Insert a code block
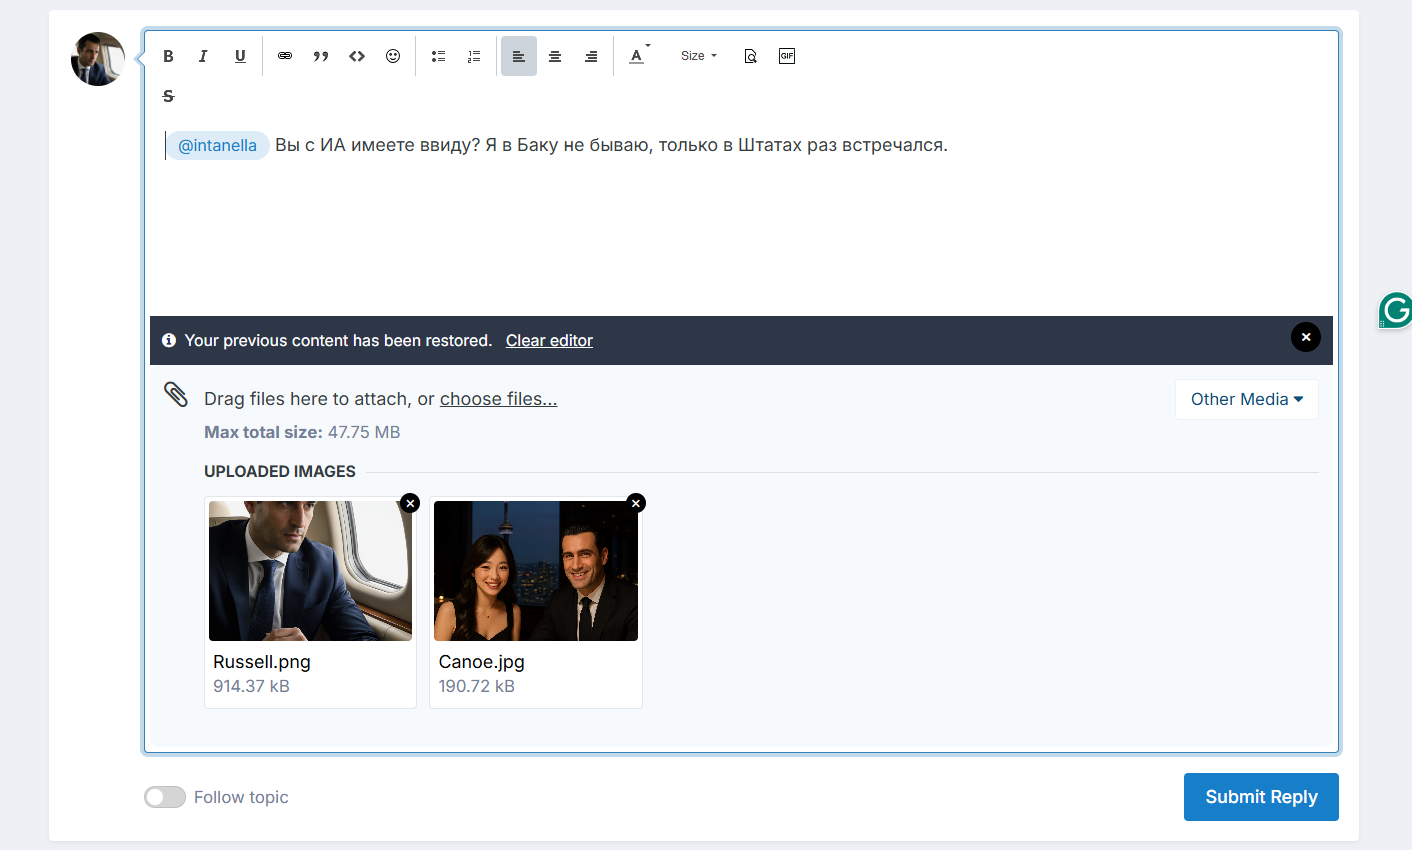The width and height of the screenshot is (1412, 850). (357, 56)
